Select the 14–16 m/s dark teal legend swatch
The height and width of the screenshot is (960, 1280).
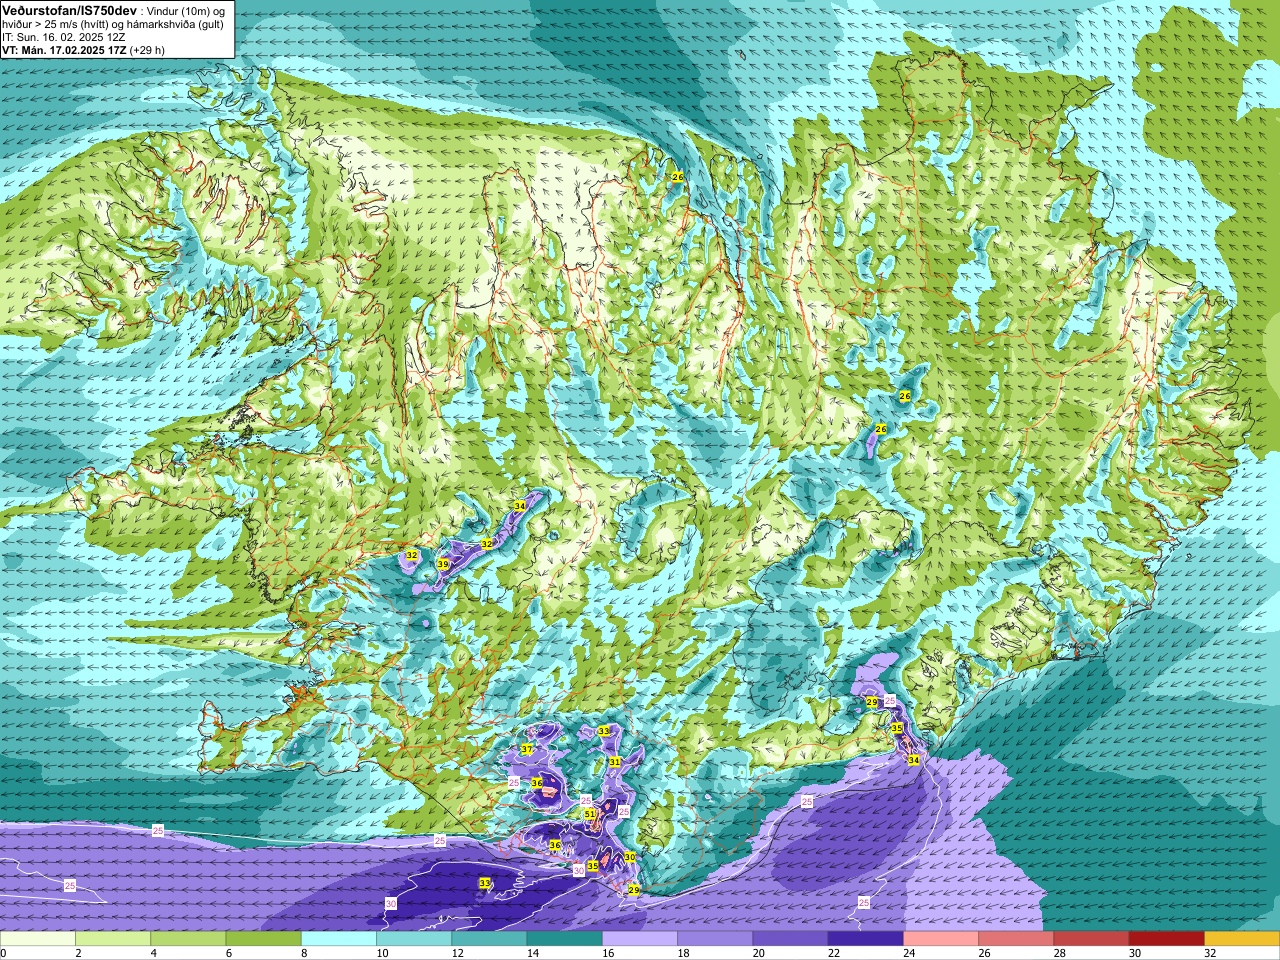564,939
